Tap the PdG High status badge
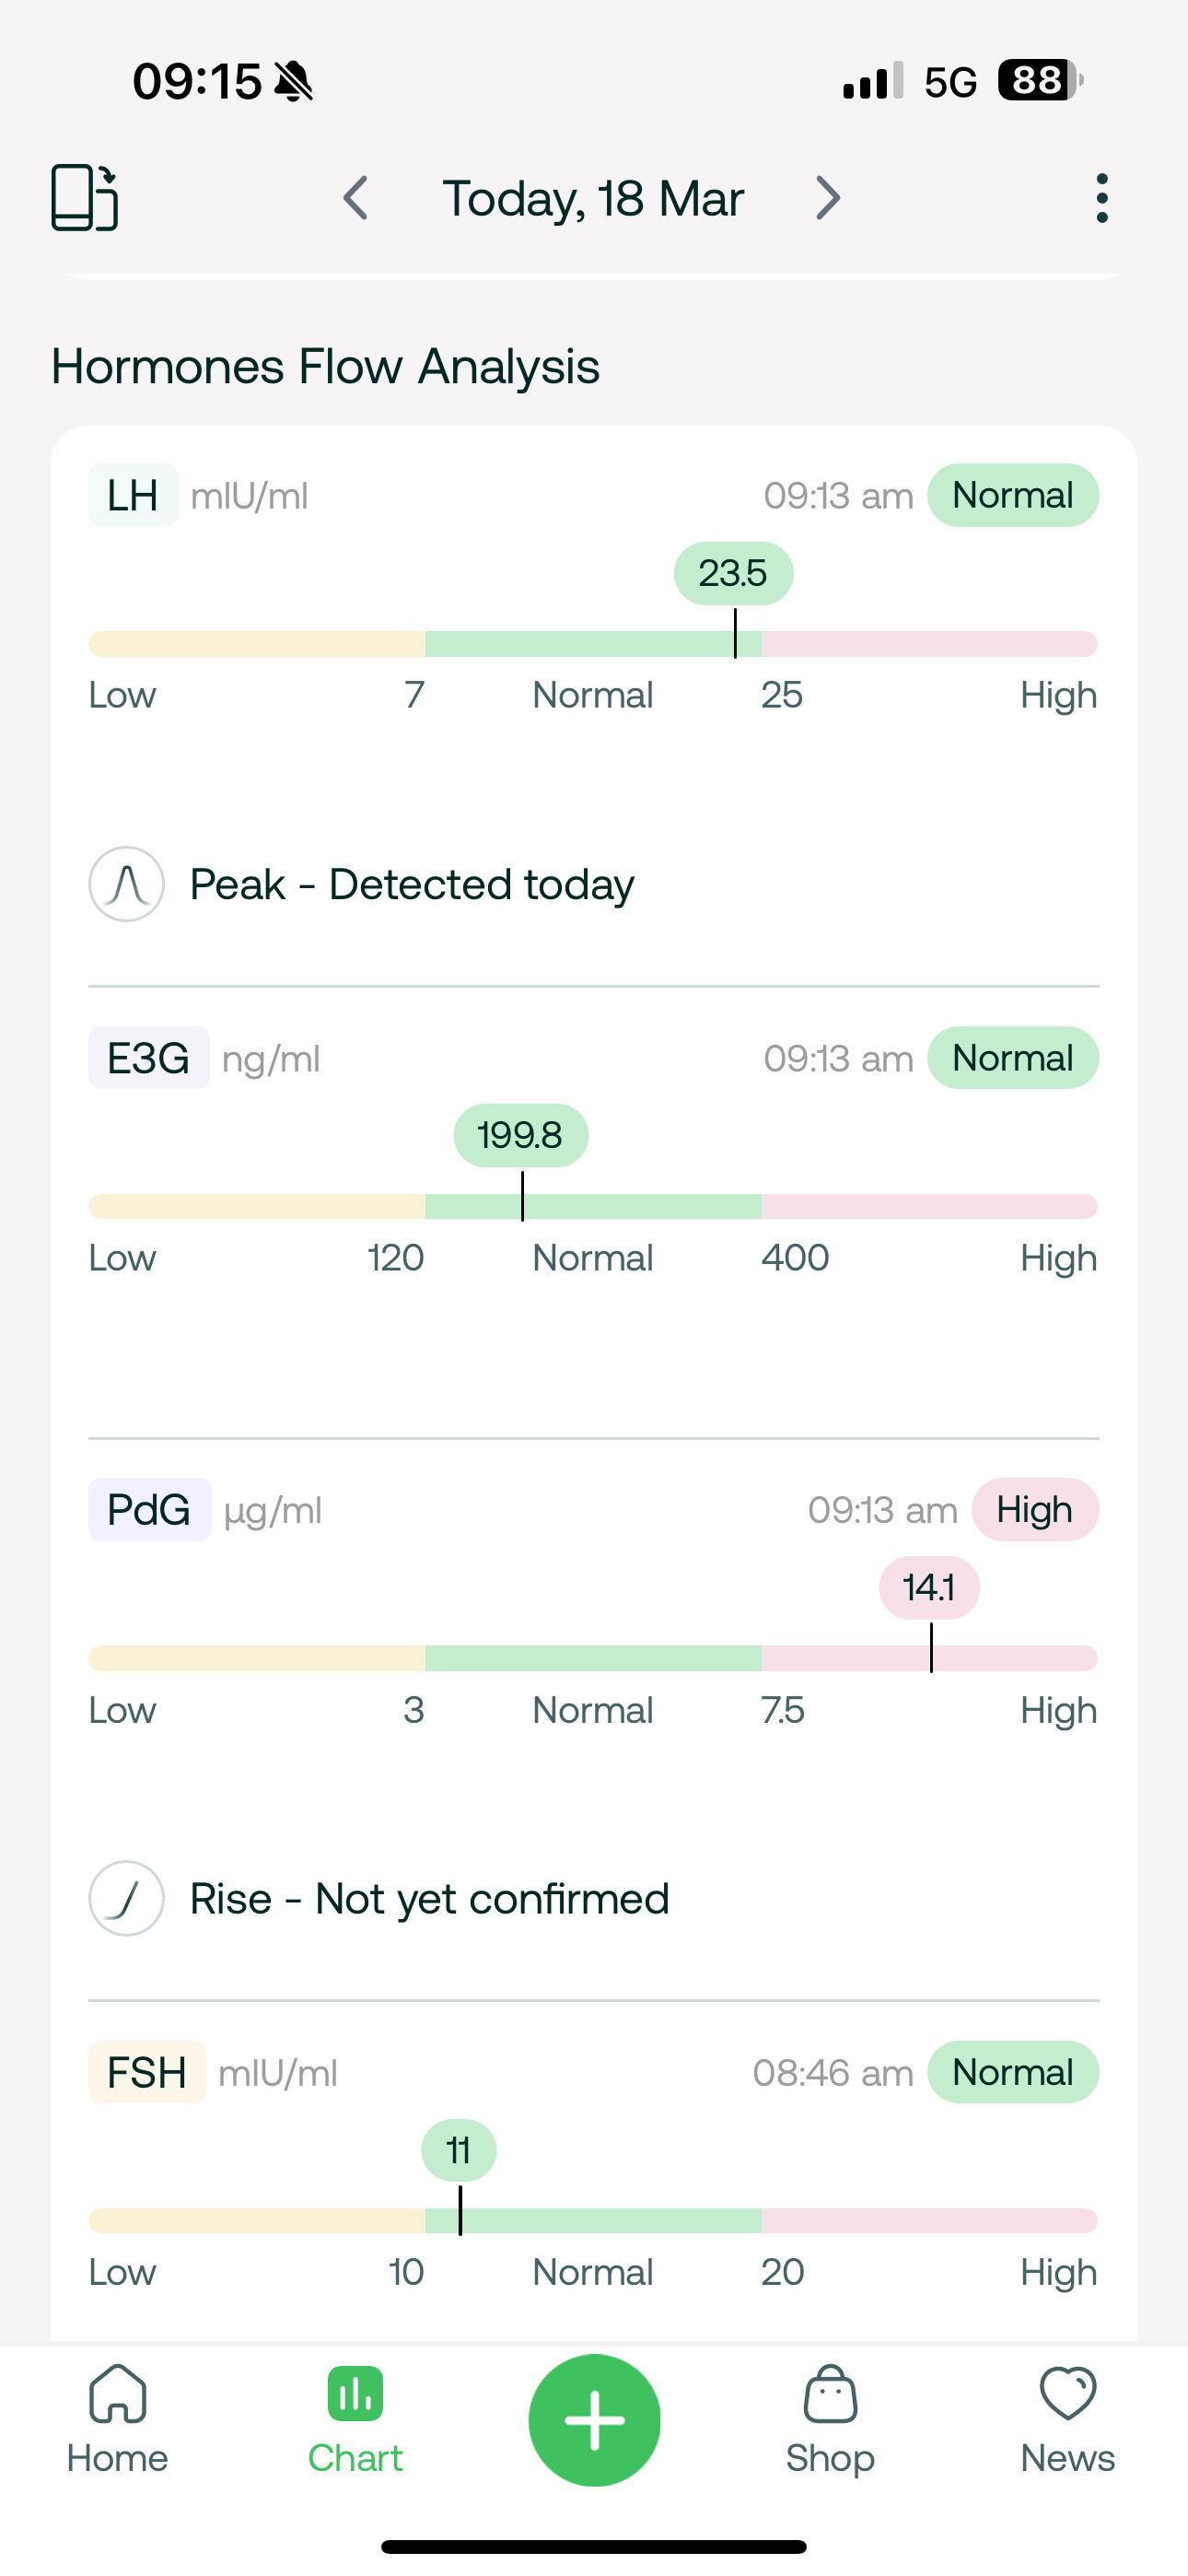This screenshot has height=2576, width=1188. click(x=1034, y=1510)
